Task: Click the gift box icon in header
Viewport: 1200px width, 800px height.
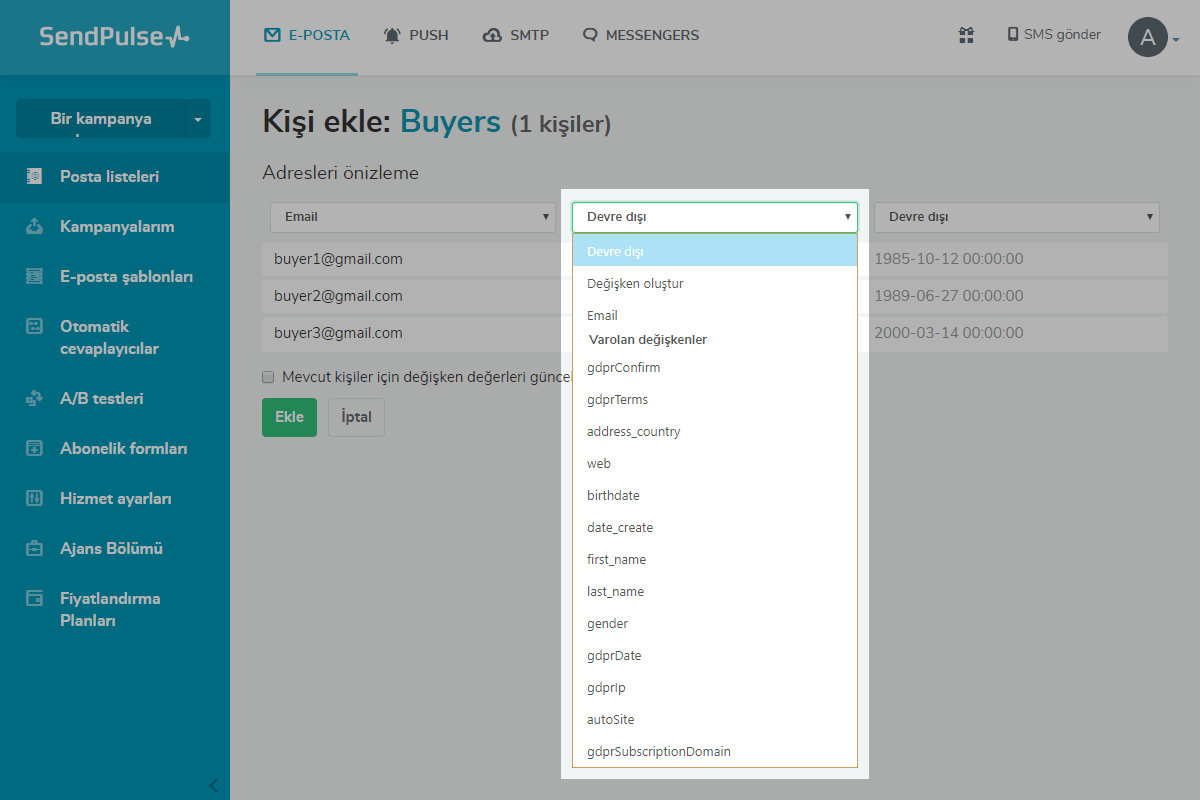Action: coord(966,35)
